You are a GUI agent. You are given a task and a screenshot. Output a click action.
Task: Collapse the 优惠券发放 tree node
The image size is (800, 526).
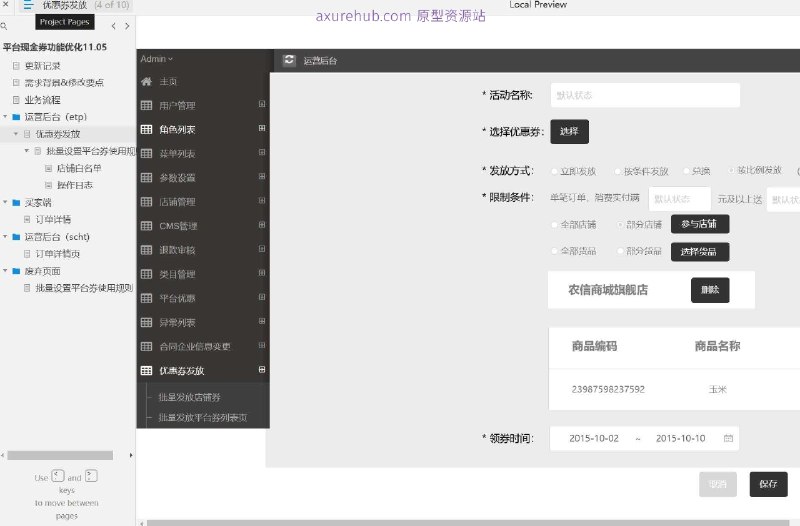(16, 134)
